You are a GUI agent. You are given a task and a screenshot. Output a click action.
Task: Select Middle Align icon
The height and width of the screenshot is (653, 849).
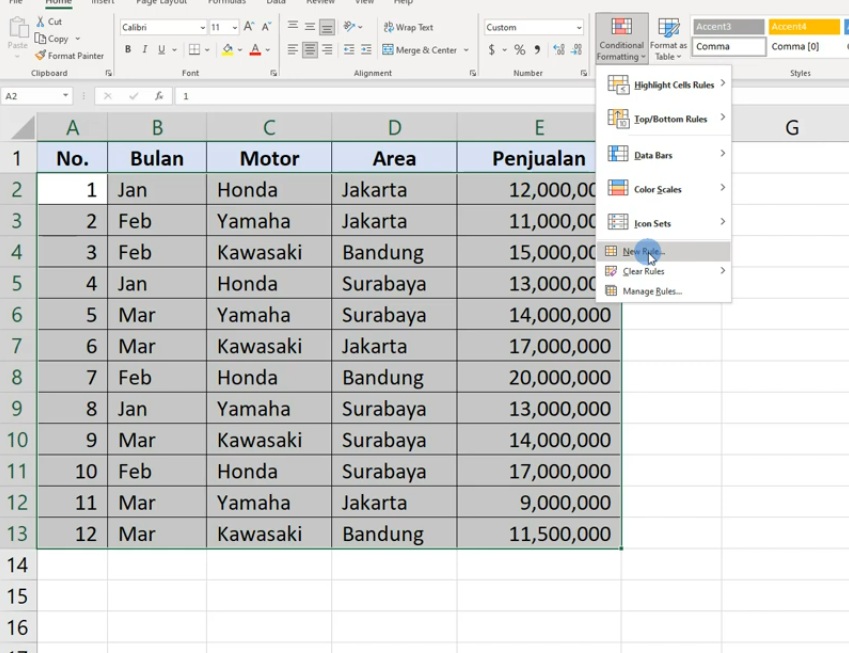[310, 26]
